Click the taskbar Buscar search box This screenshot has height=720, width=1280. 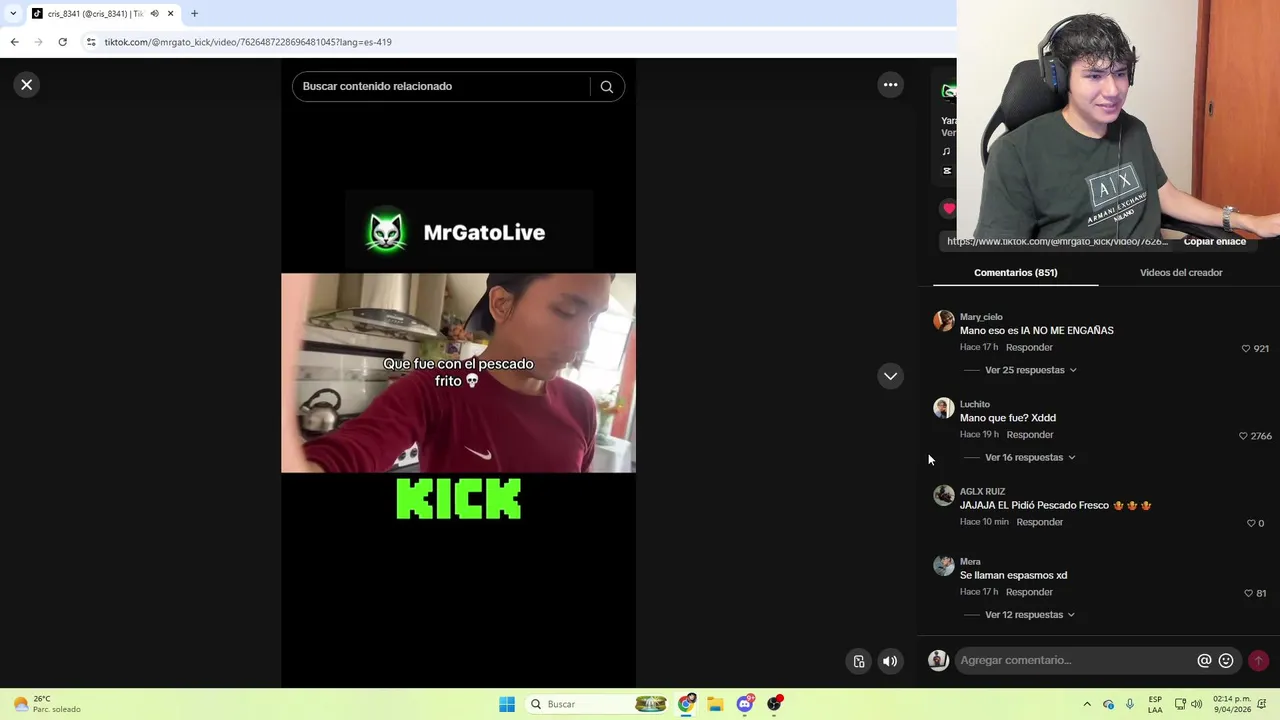(x=595, y=704)
